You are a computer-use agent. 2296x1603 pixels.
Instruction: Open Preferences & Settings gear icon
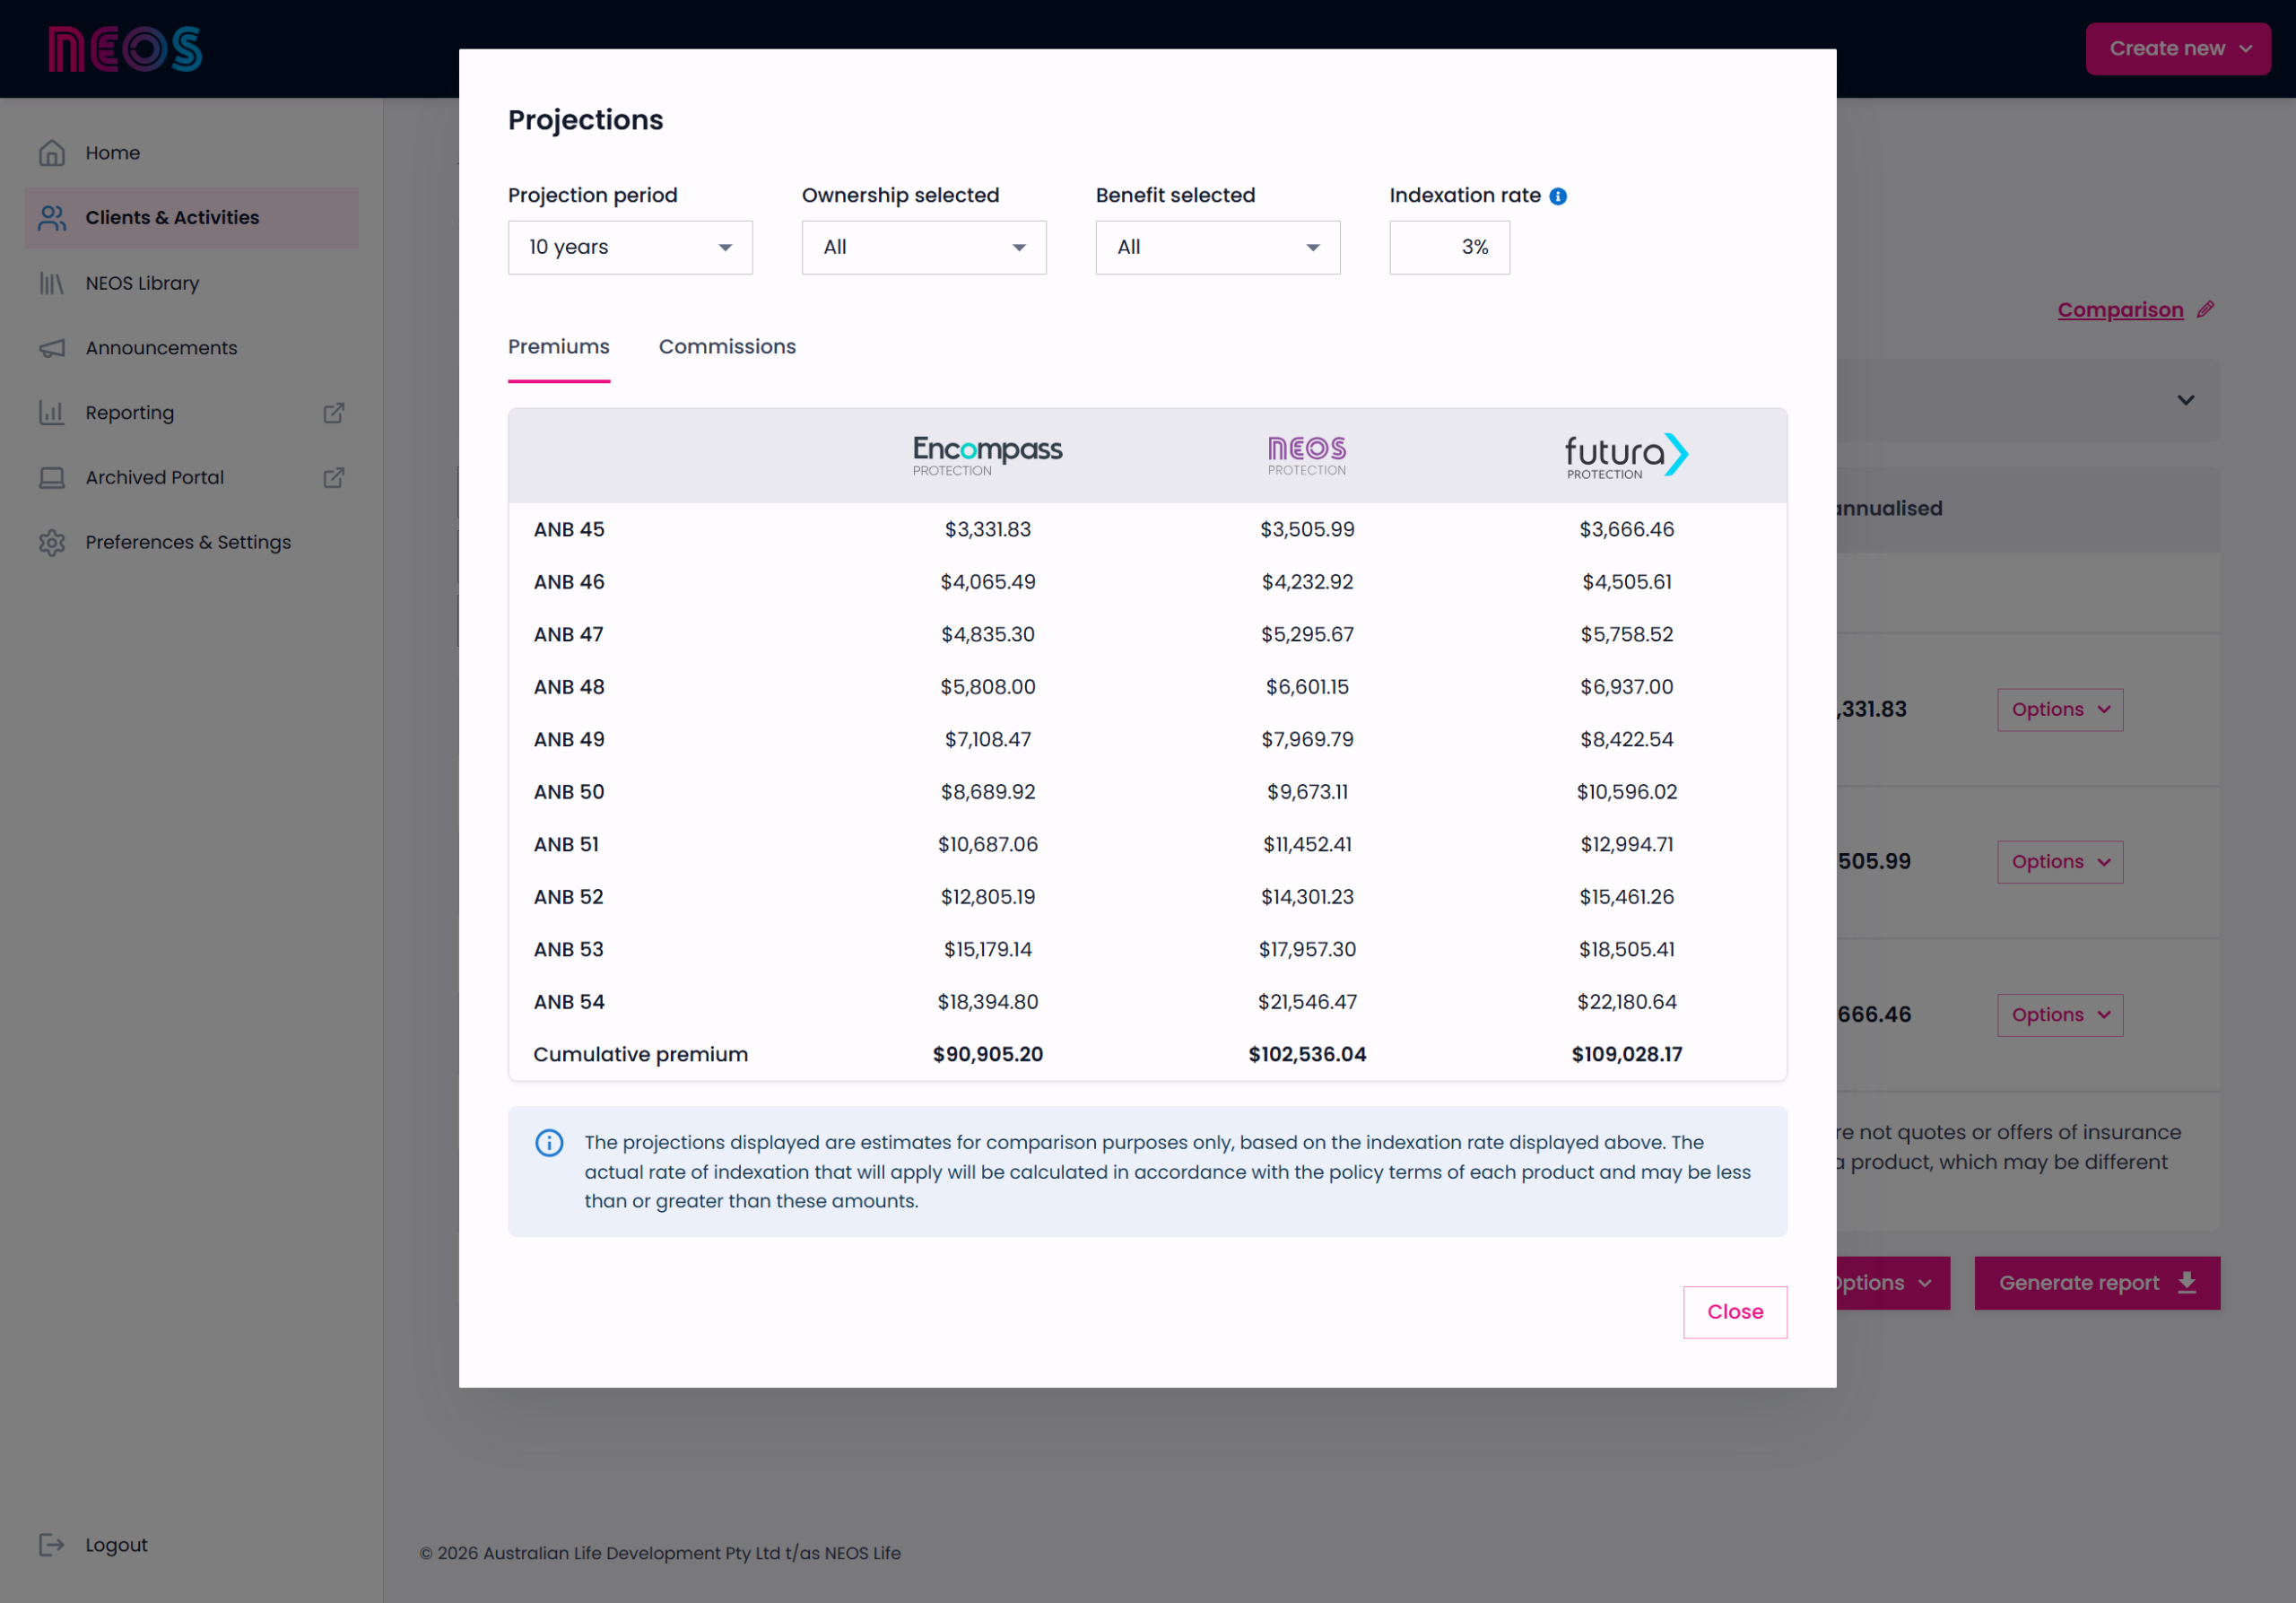[52, 542]
